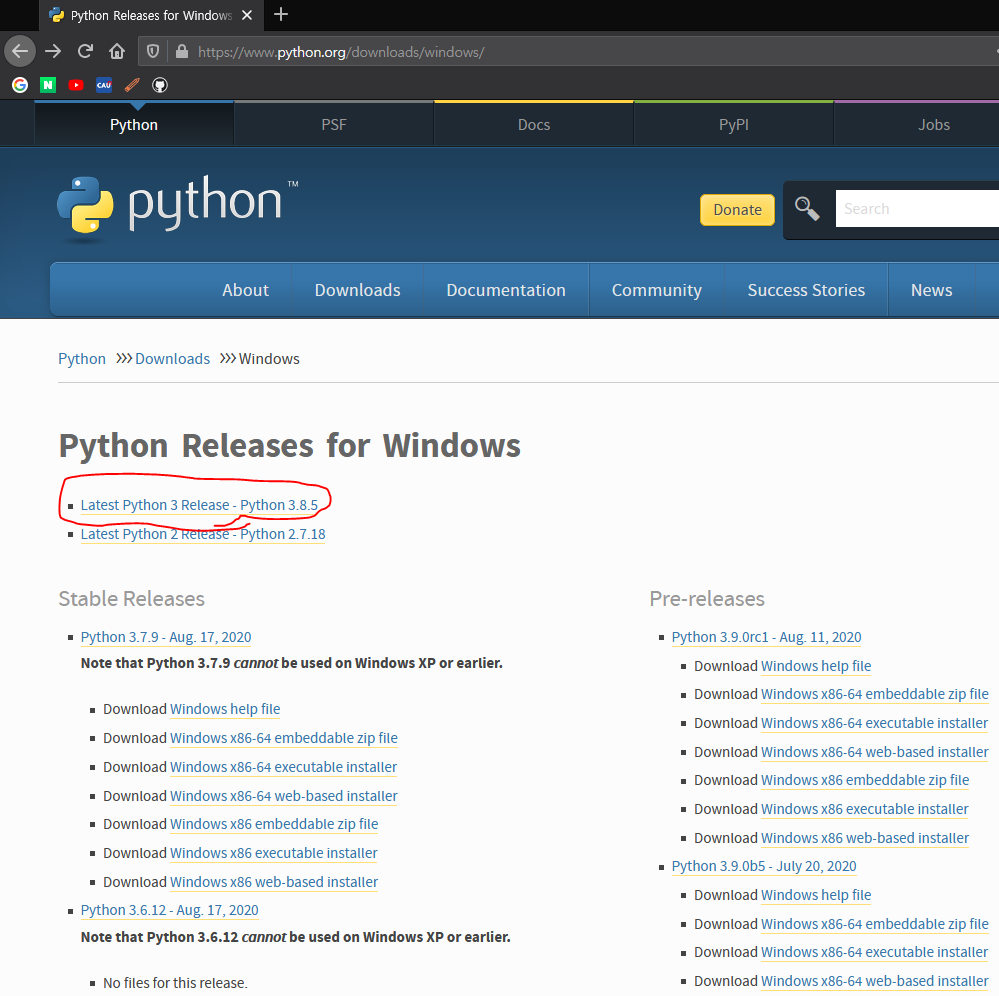Download 3.9.0rc1 Windows x86 executable installer
This screenshot has width=999, height=996.
[865, 809]
